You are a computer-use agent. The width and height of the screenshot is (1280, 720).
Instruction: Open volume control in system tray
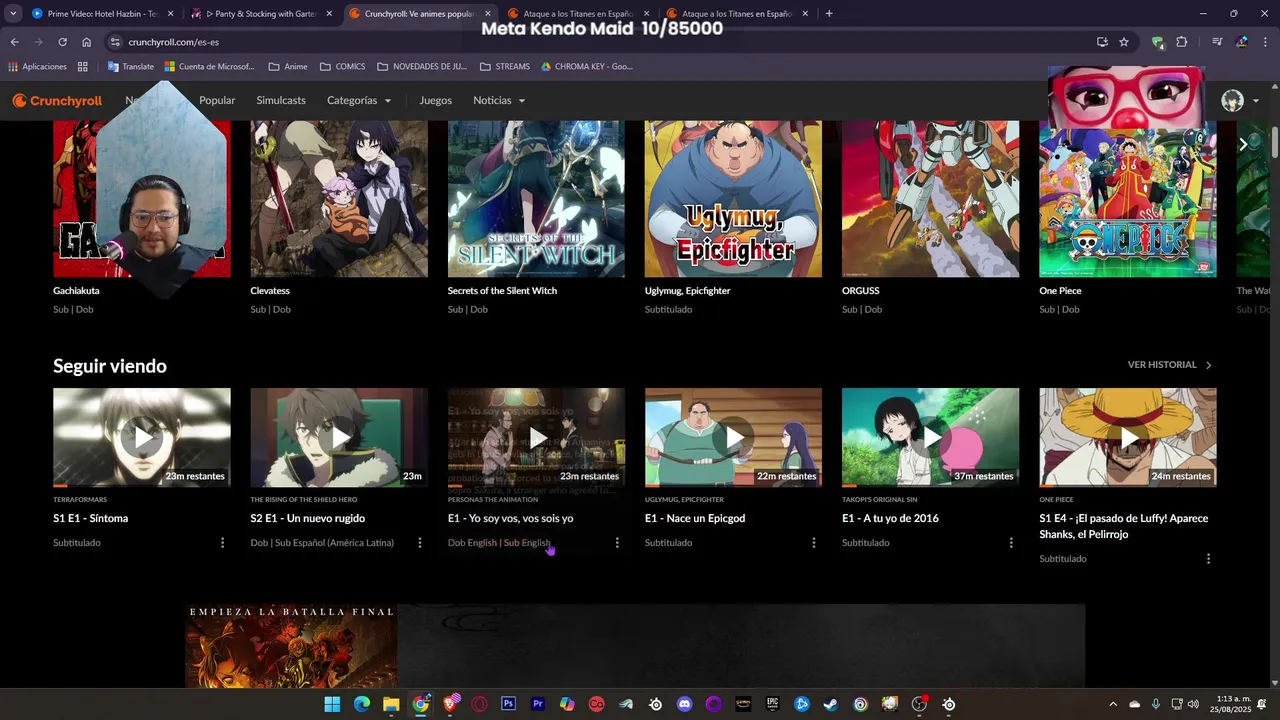click(x=1193, y=704)
